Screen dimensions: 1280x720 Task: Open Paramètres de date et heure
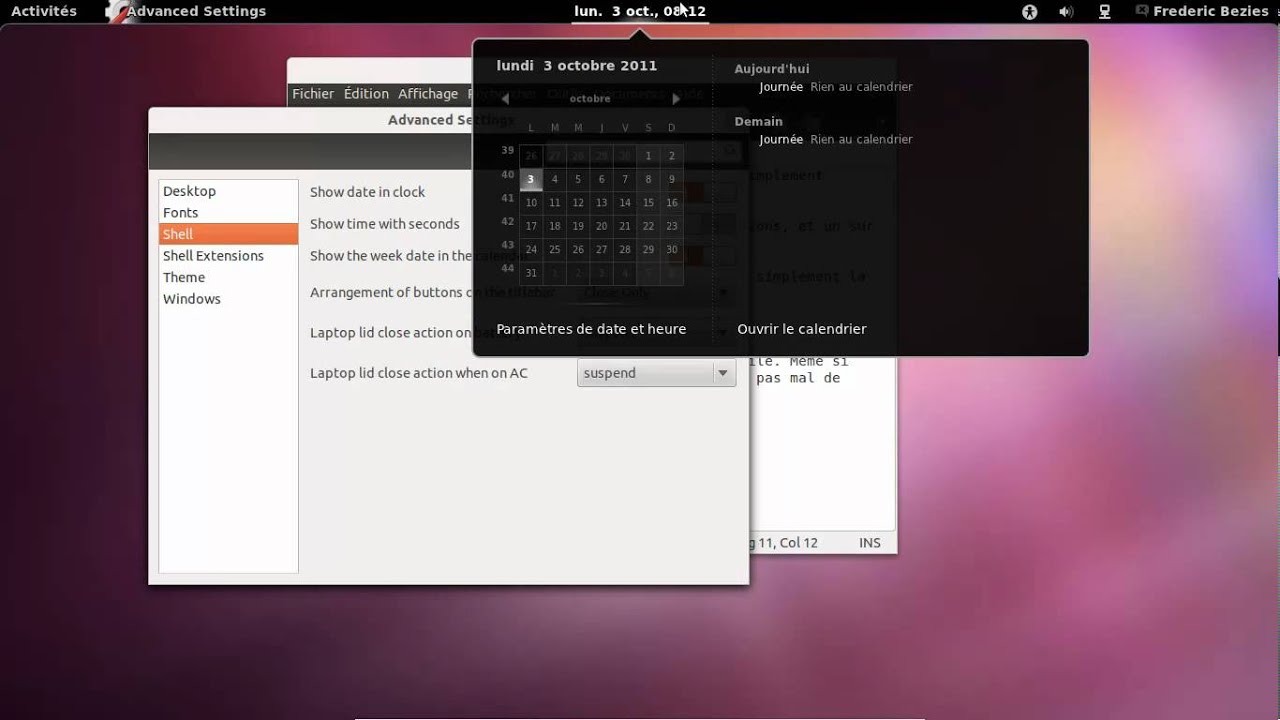point(591,329)
